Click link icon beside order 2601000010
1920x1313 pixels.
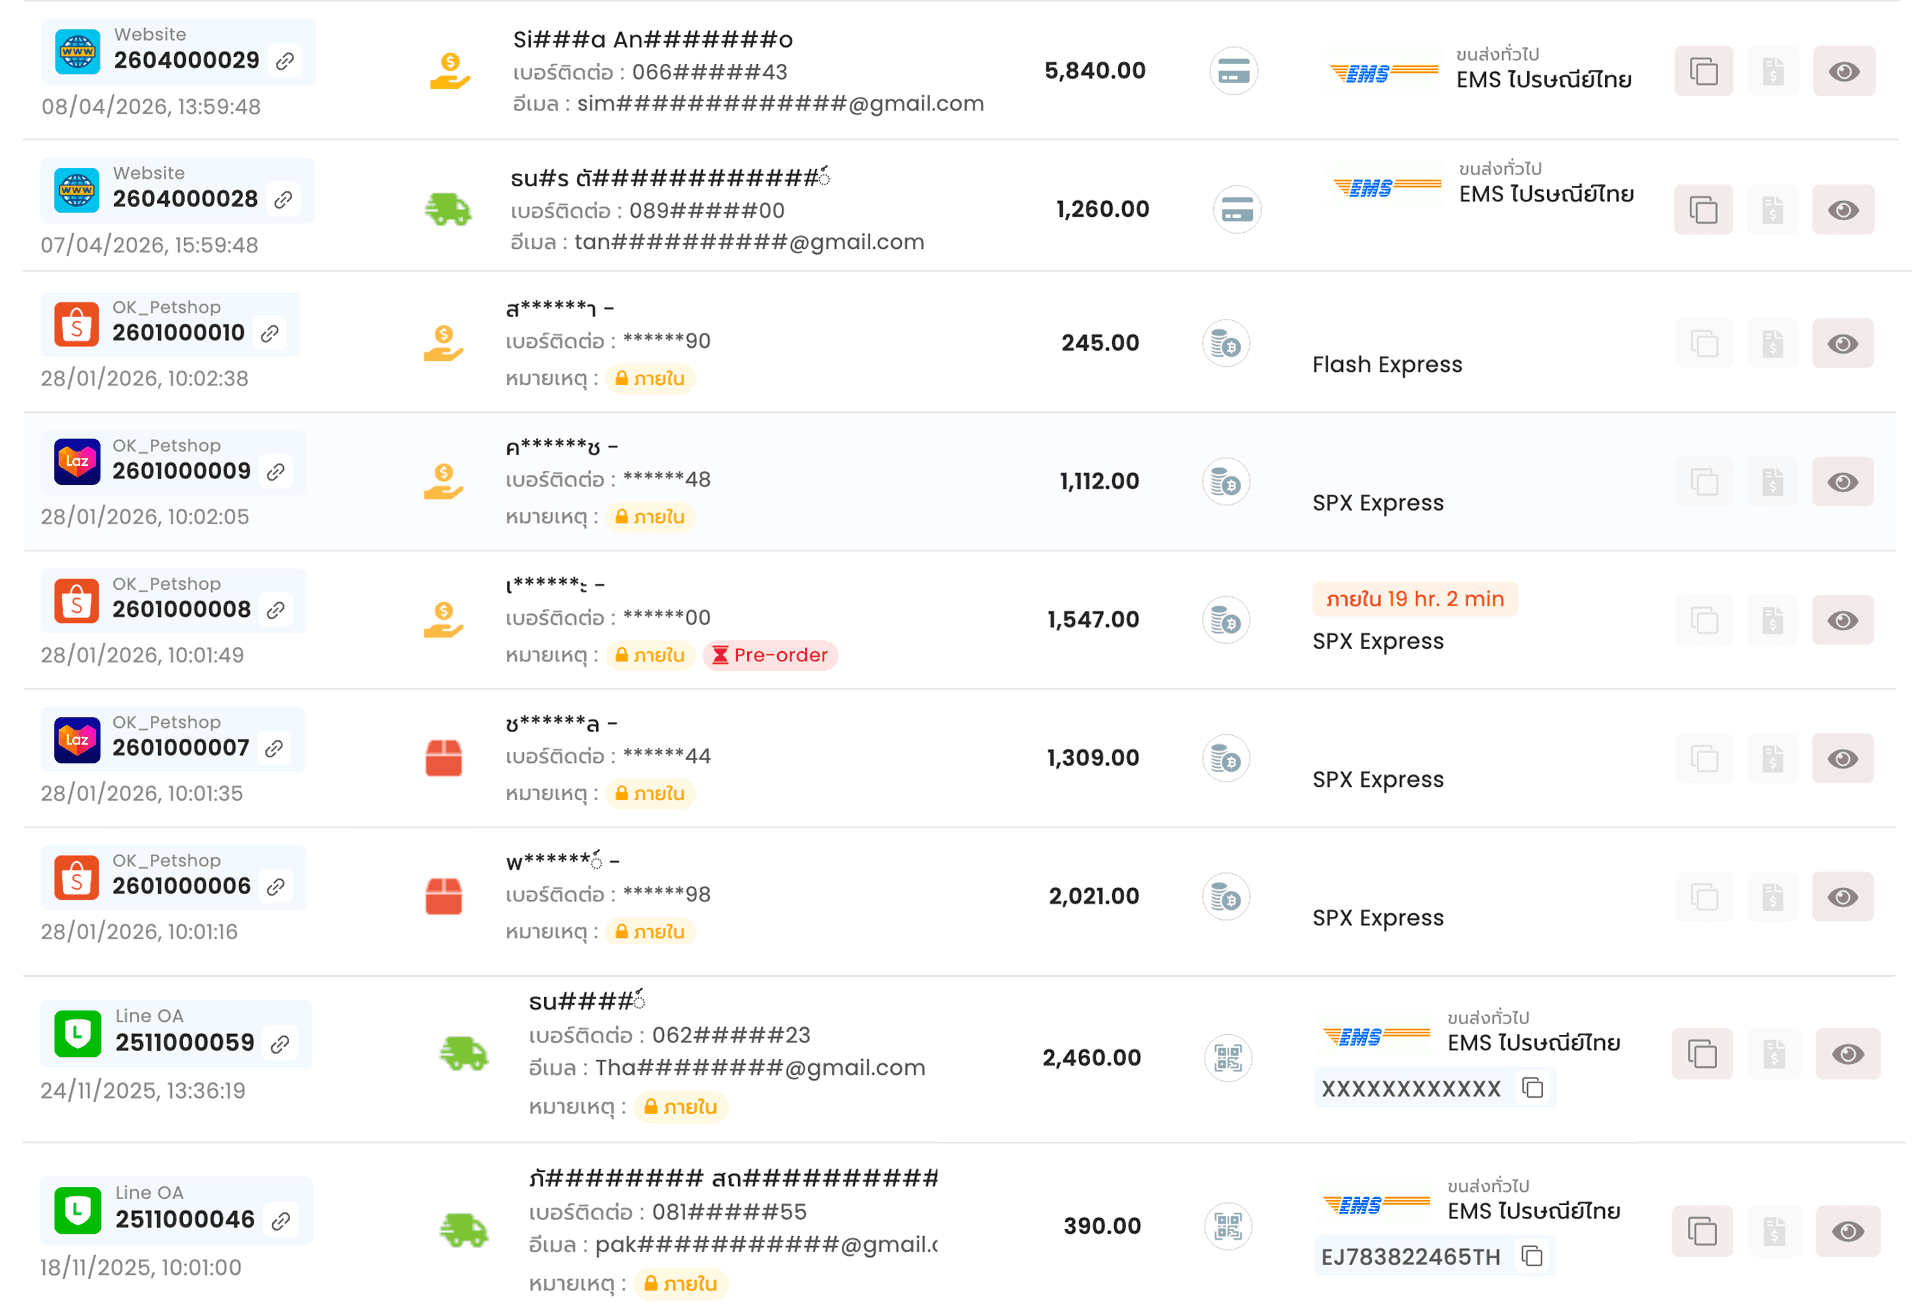click(270, 333)
